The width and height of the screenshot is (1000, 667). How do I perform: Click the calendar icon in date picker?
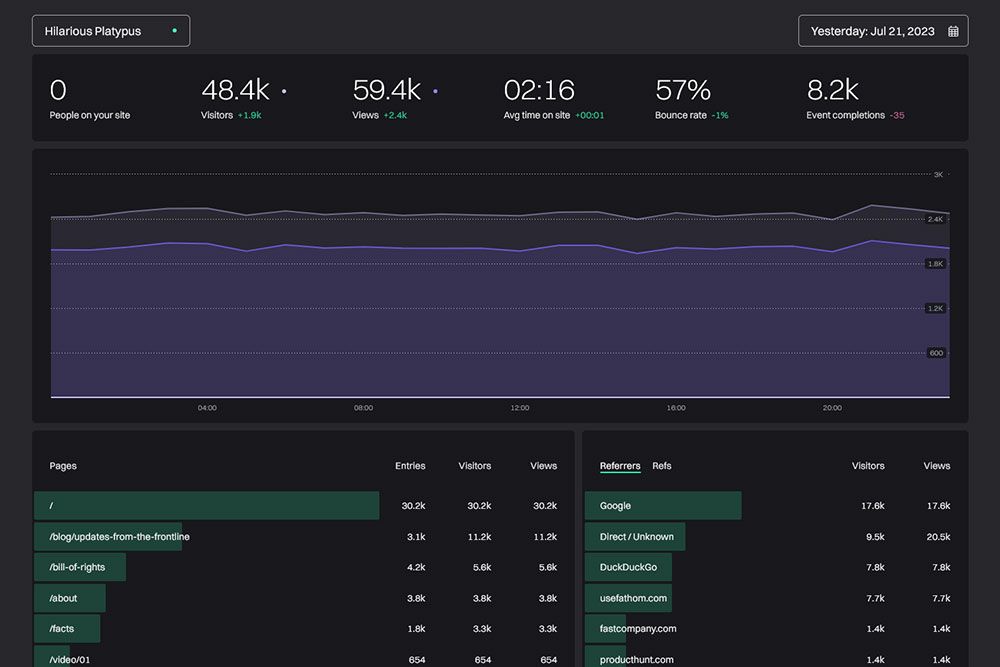[x=953, y=31]
